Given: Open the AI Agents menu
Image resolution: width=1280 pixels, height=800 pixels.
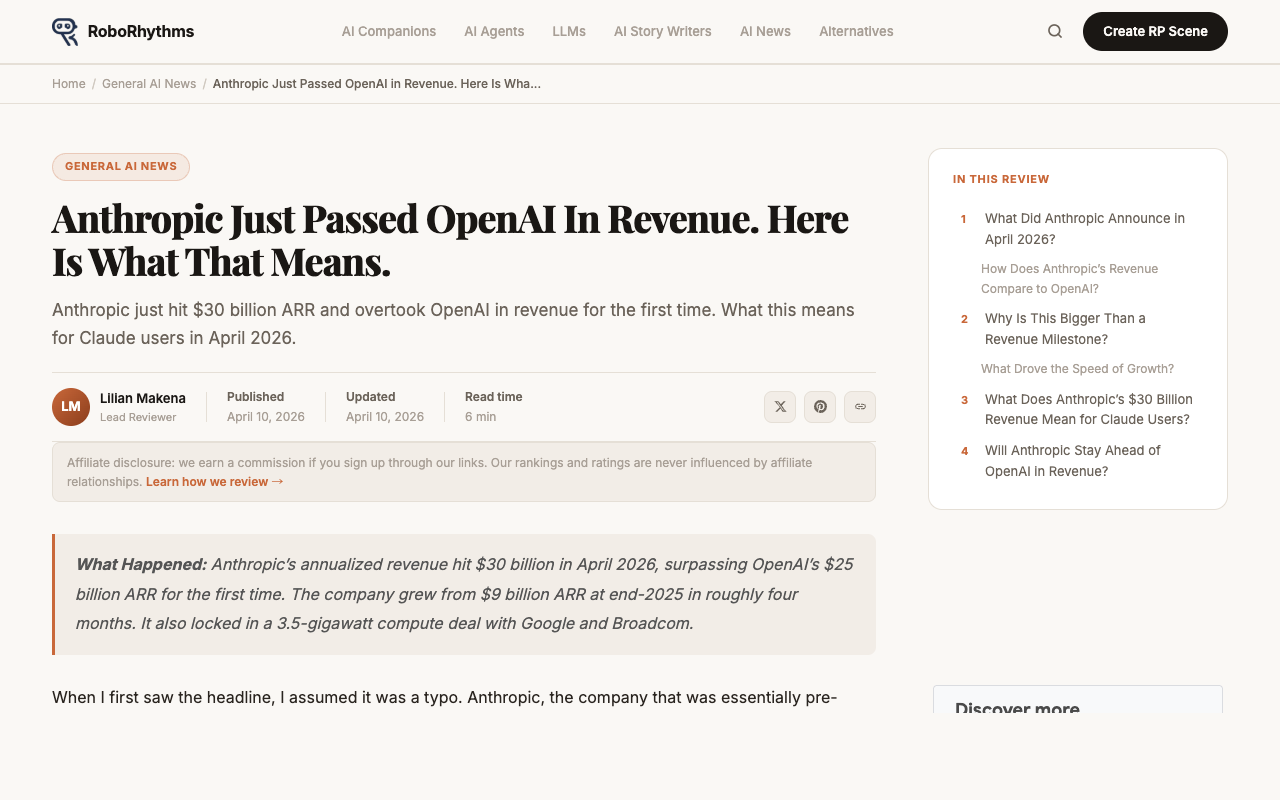Looking at the screenshot, I should [x=494, y=31].
